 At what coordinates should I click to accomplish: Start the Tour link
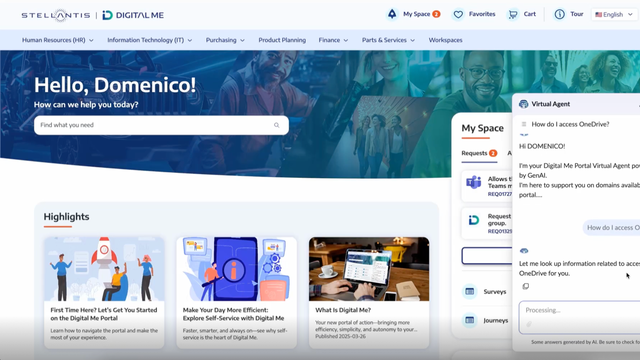coord(576,14)
